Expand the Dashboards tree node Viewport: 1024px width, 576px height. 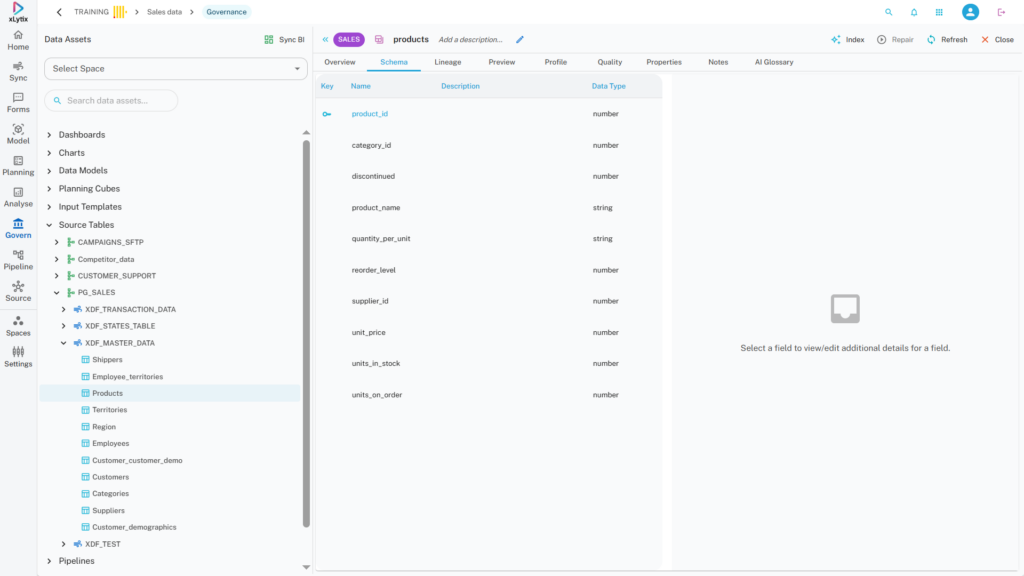[50, 135]
